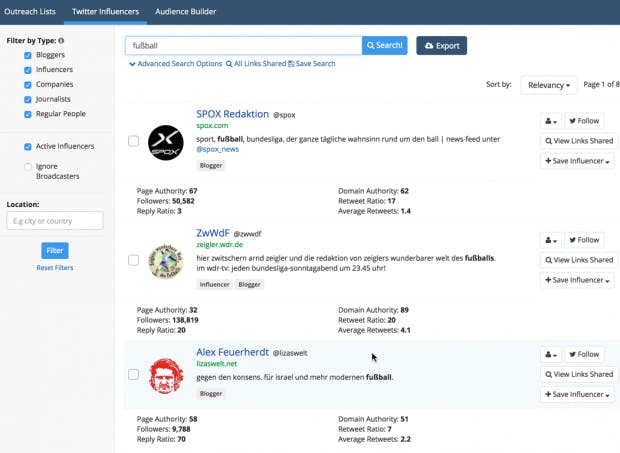Click the ZwWdF avatar image
The image size is (620, 453).
(166, 261)
